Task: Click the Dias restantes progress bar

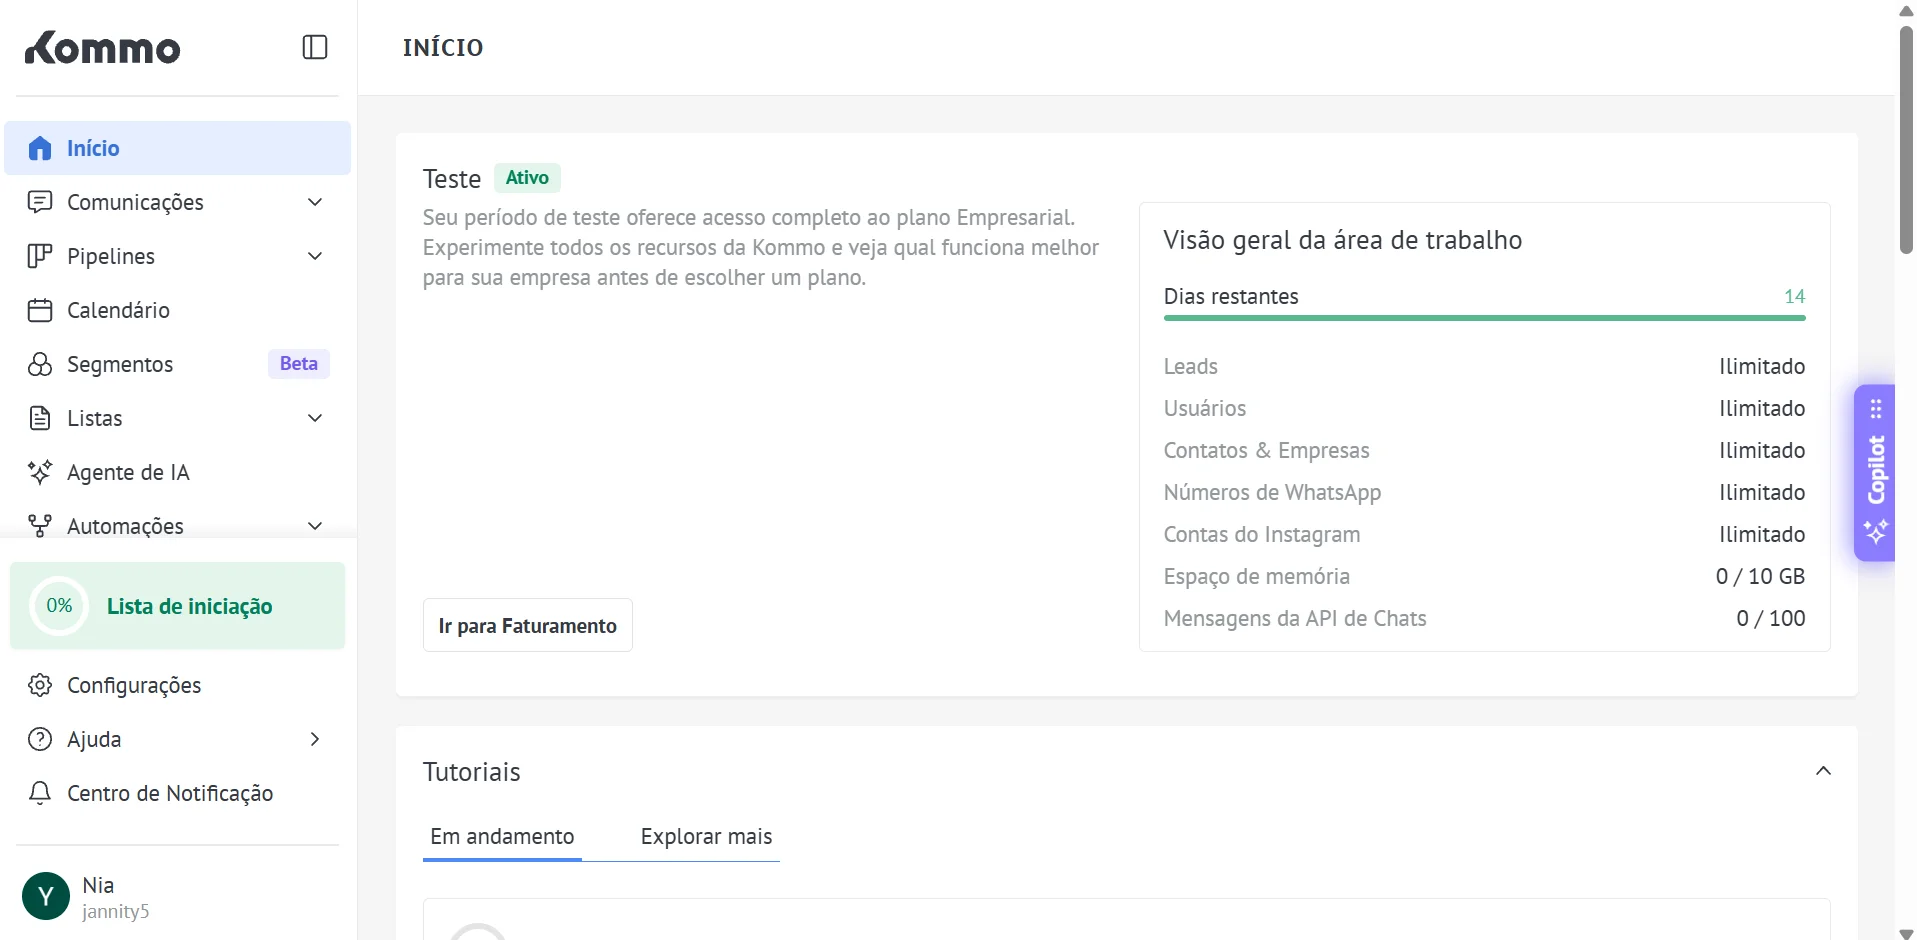Action: point(1484,318)
